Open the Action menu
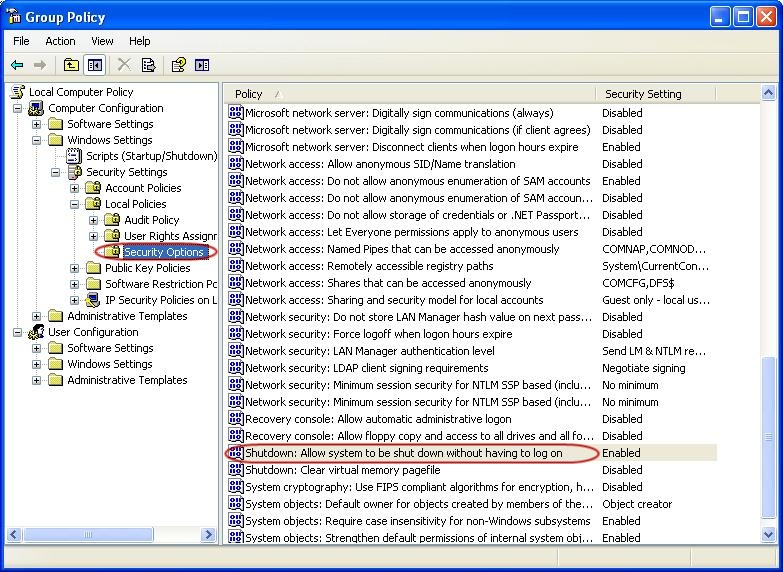This screenshot has height=572, width=783. (x=60, y=41)
